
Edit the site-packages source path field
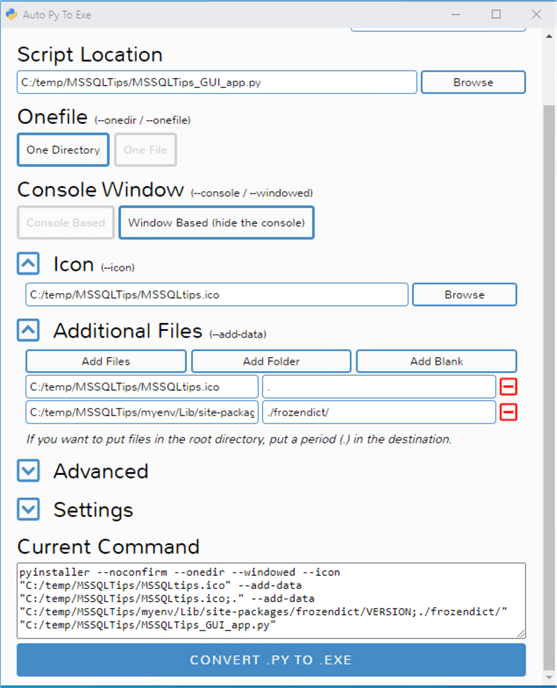coord(142,412)
